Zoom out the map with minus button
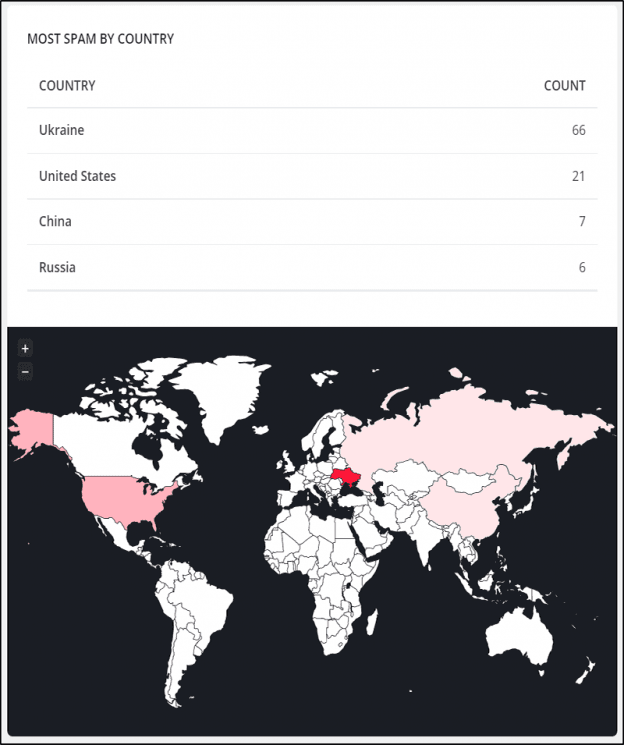 point(25,372)
